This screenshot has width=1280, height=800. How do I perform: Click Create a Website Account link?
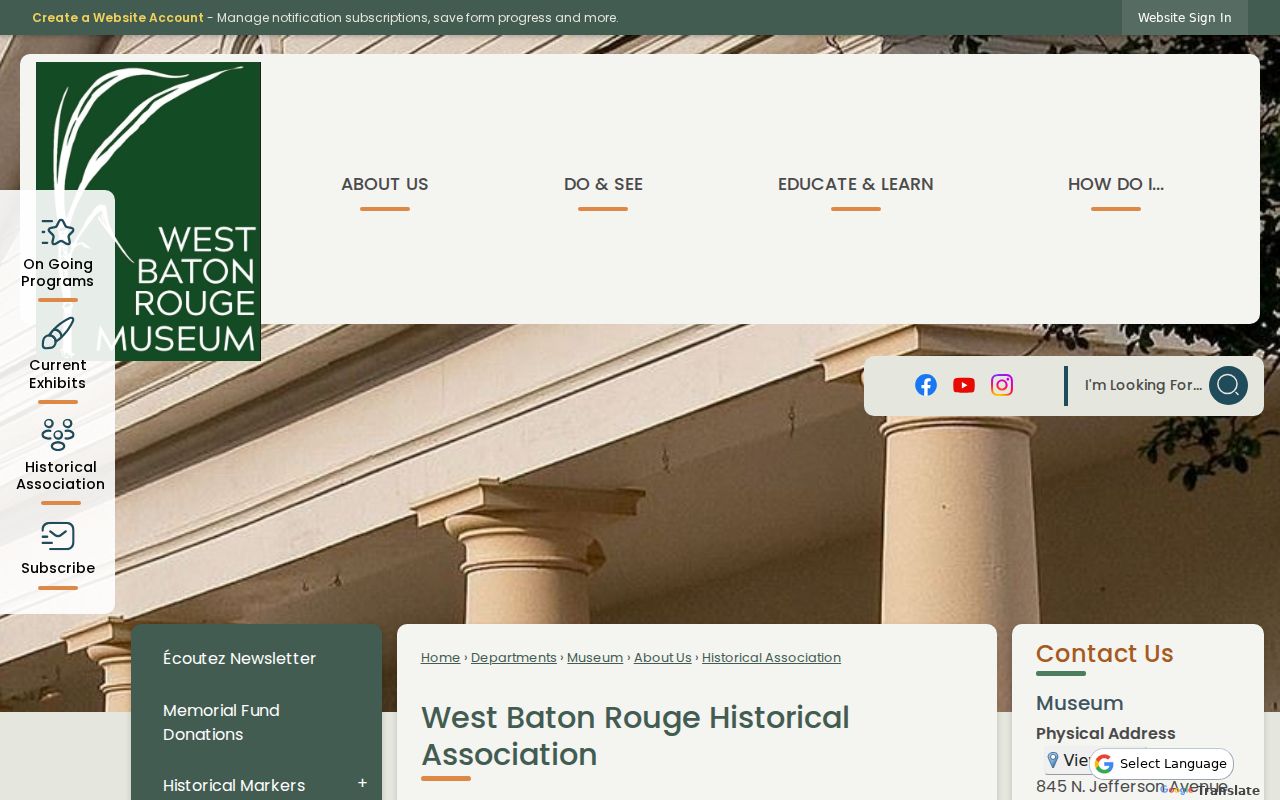118,17
